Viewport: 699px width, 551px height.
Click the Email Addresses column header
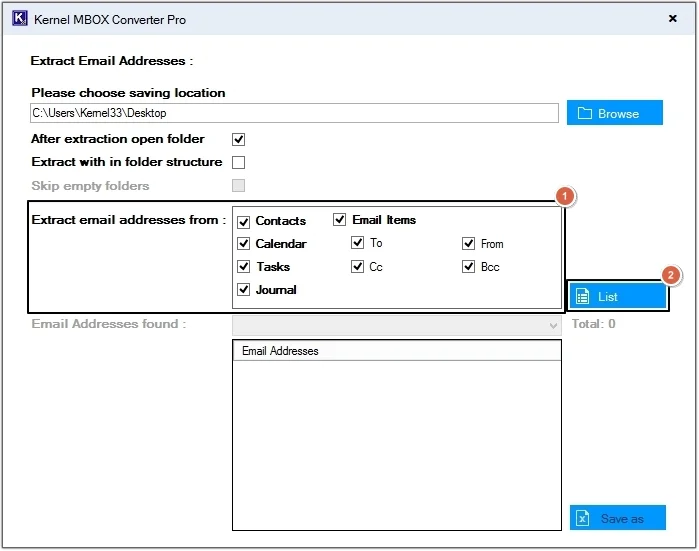tap(397, 351)
